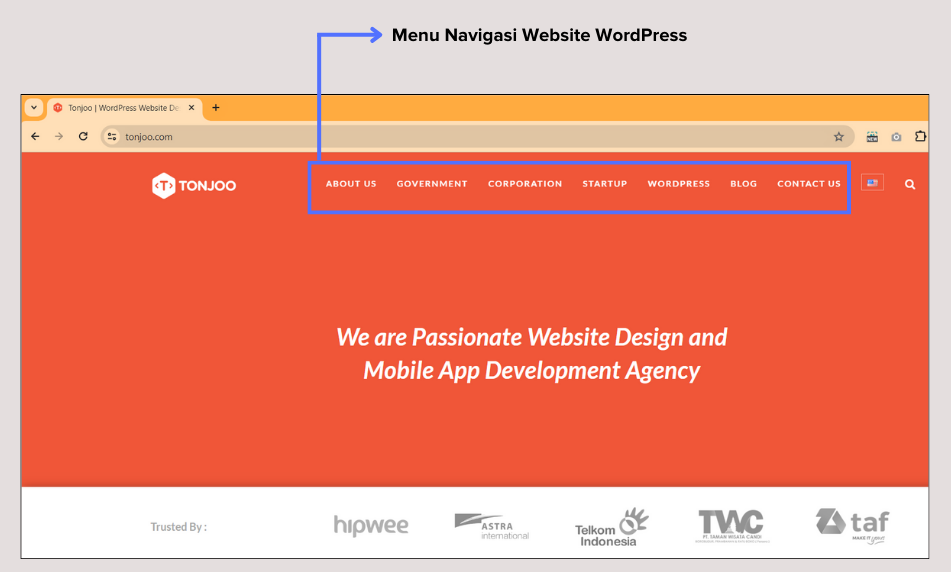Click the address bar showing tonjoo.com
Image resolution: width=951 pixels, height=572 pixels.
pos(477,136)
